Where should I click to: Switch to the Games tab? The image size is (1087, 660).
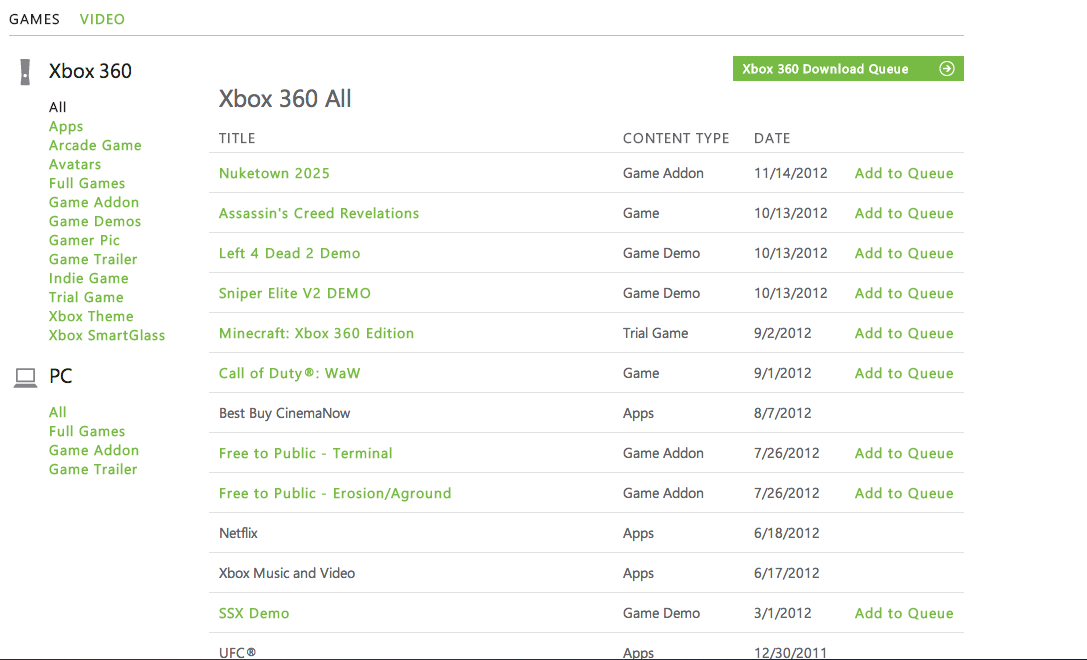[x=34, y=19]
